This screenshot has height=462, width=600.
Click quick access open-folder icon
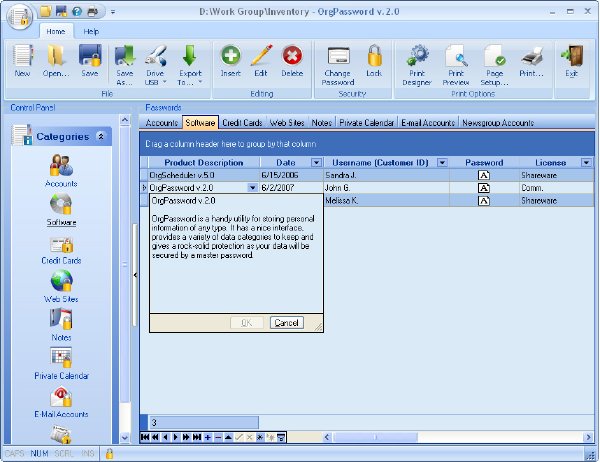click(46, 11)
